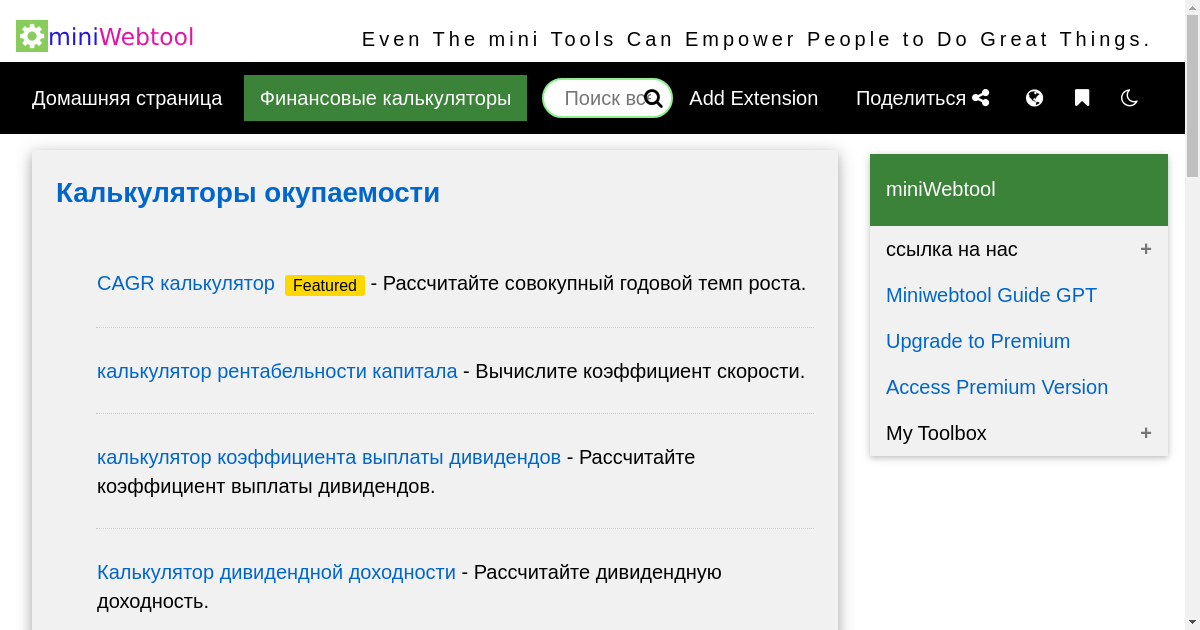Click the miniWebtool logo text
Screen dimensions: 1200x630
(x=121, y=37)
